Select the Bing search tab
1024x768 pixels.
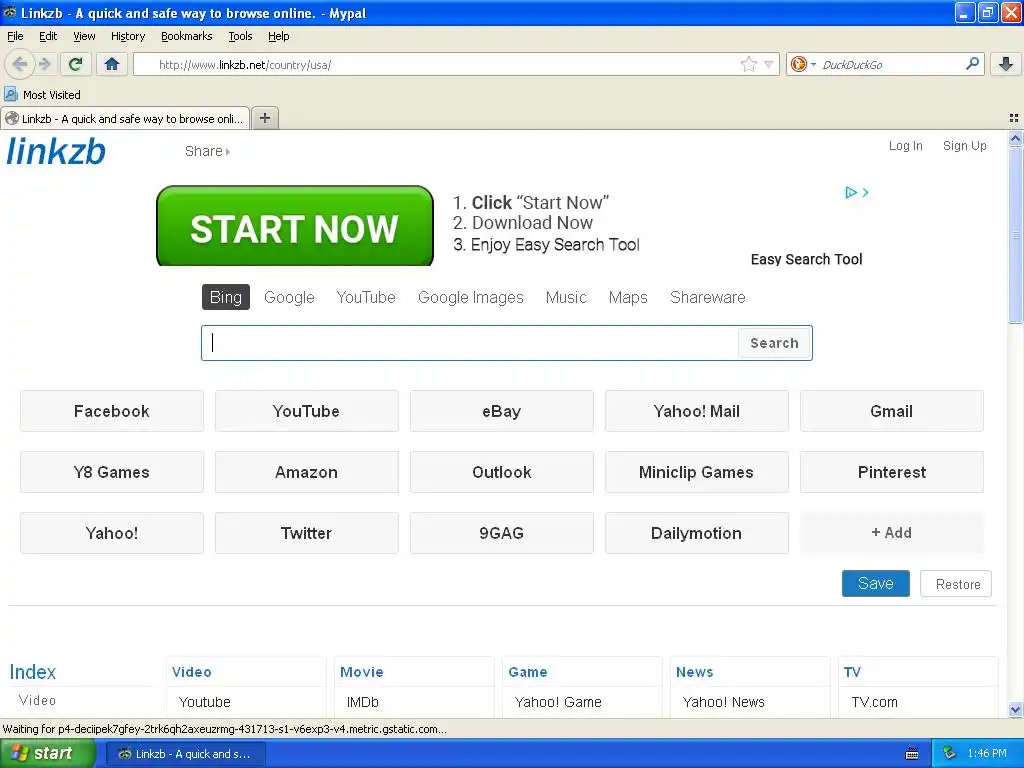pyautogui.click(x=225, y=297)
